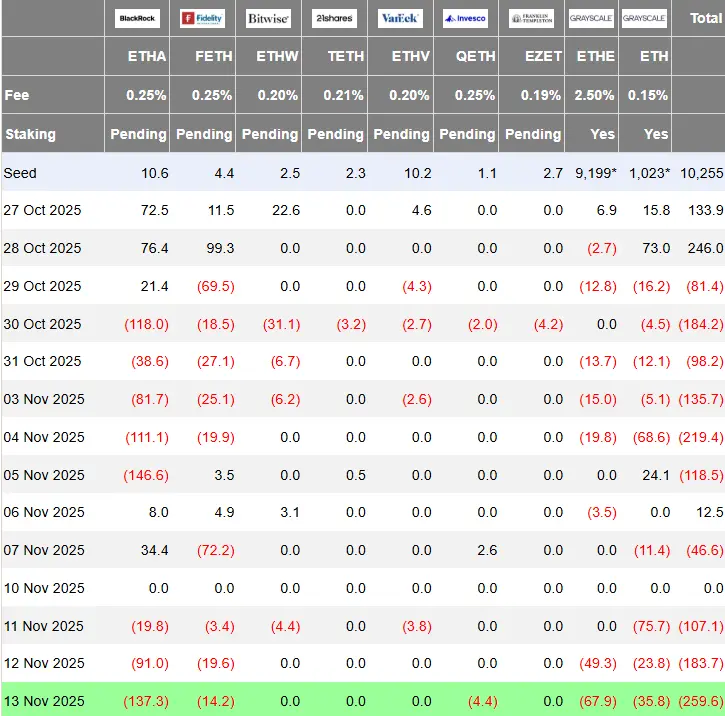Image resolution: width=725 pixels, height=716 pixels.
Task: Click the 0.21% fee for TETH
Action: tap(343, 95)
